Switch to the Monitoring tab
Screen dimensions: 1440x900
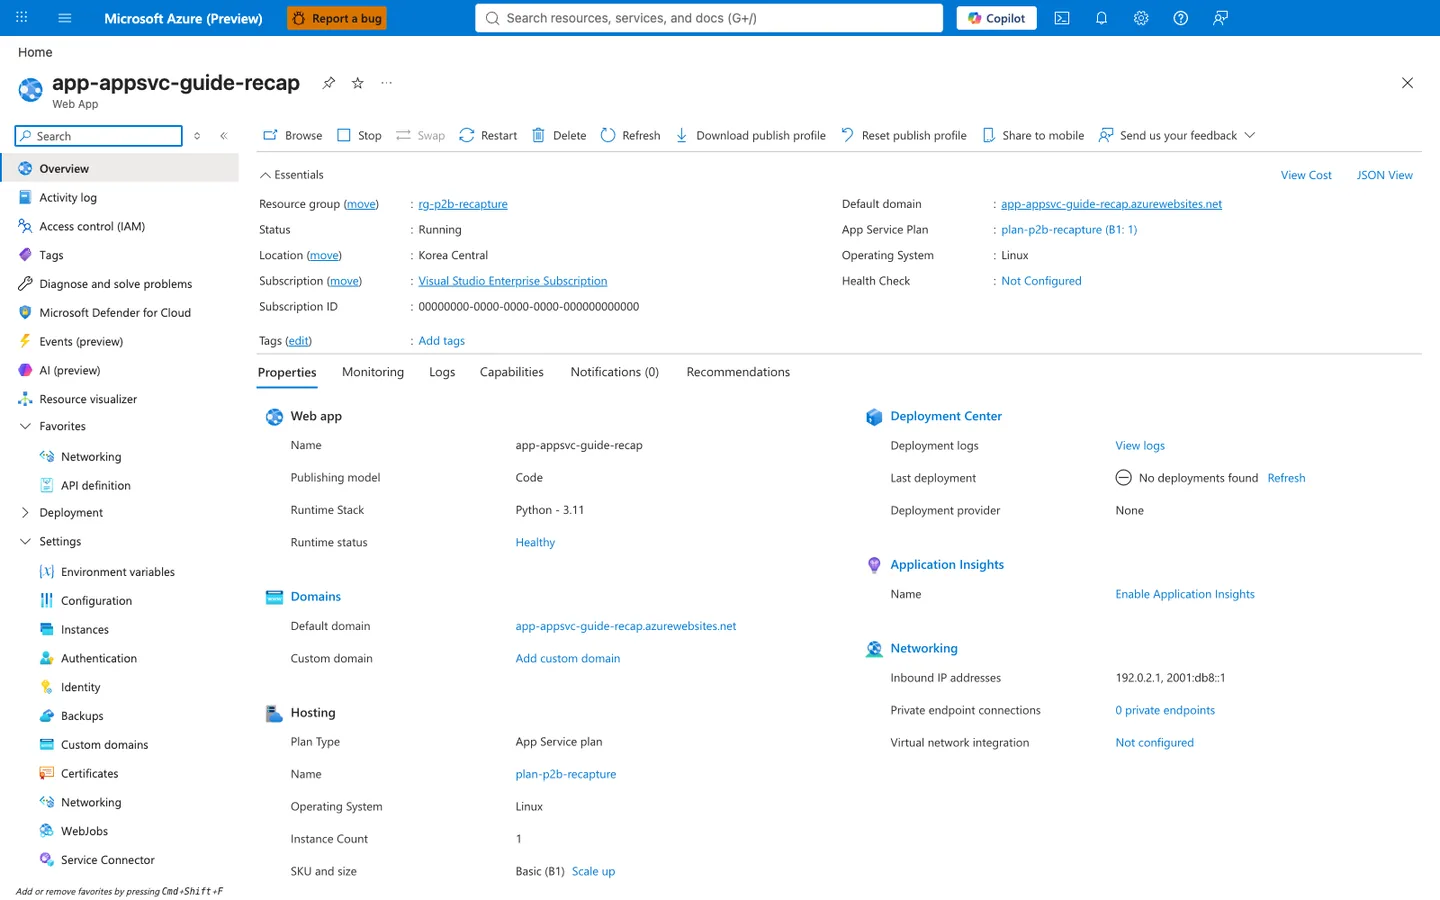(x=373, y=372)
